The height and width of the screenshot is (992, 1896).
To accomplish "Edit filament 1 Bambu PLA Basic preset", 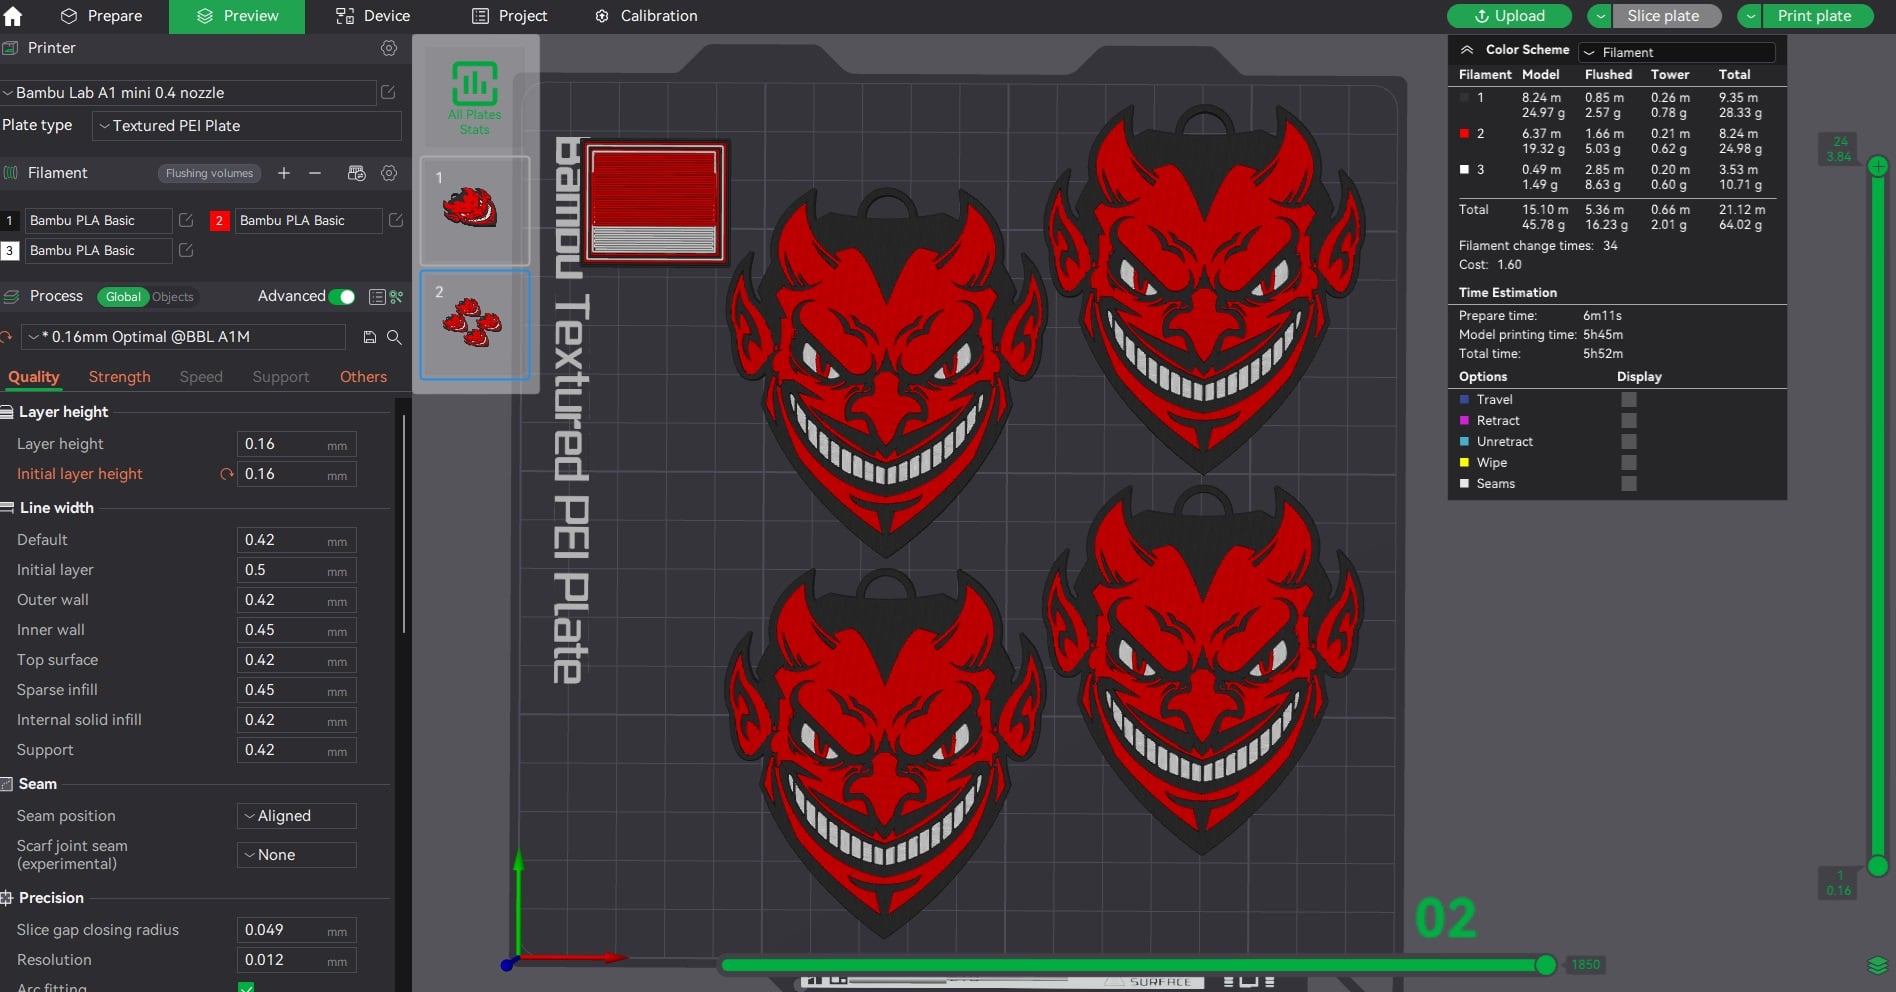I will [x=186, y=220].
